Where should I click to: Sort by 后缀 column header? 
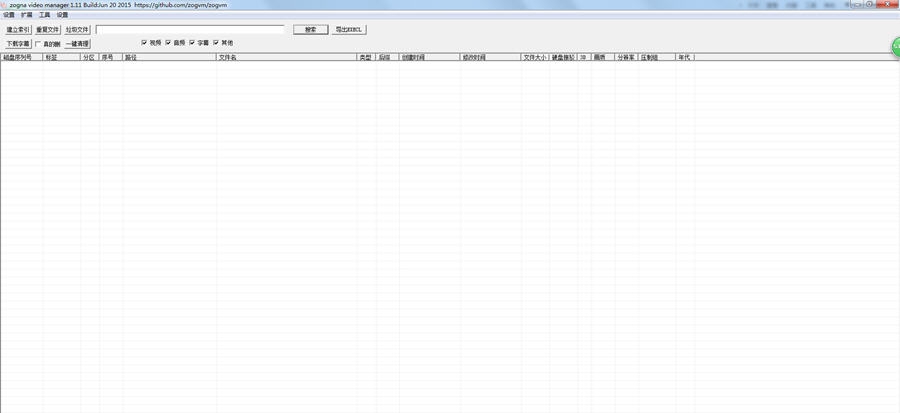pyautogui.click(x=387, y=57)
